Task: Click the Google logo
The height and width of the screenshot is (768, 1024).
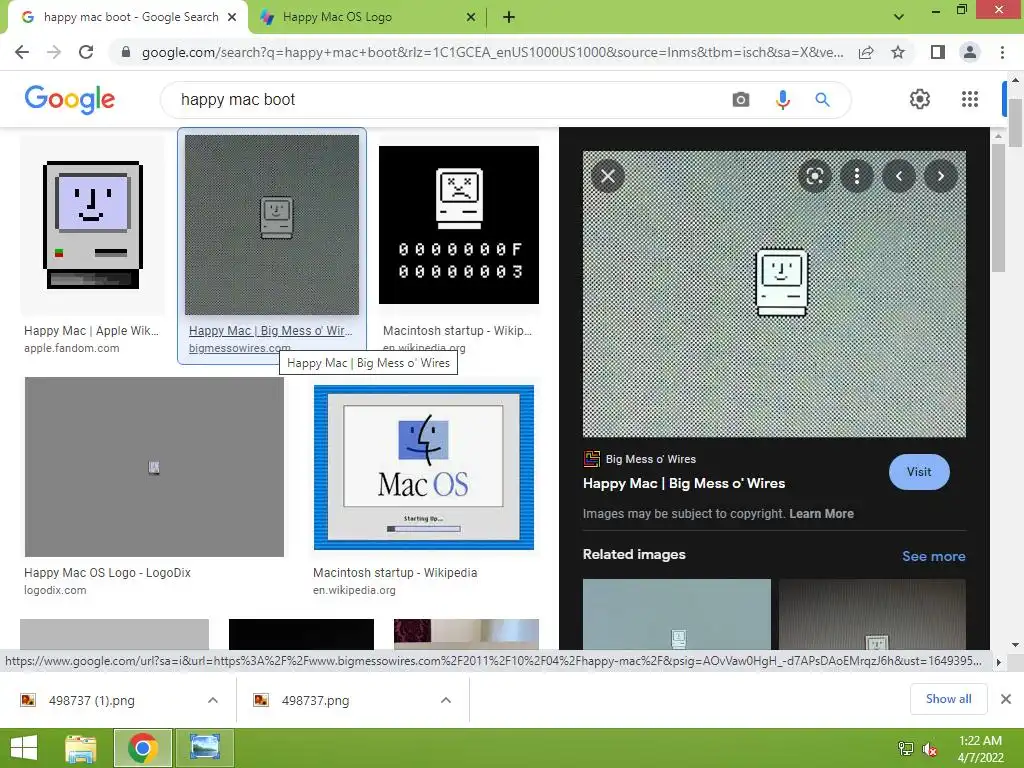Action: 70,99
